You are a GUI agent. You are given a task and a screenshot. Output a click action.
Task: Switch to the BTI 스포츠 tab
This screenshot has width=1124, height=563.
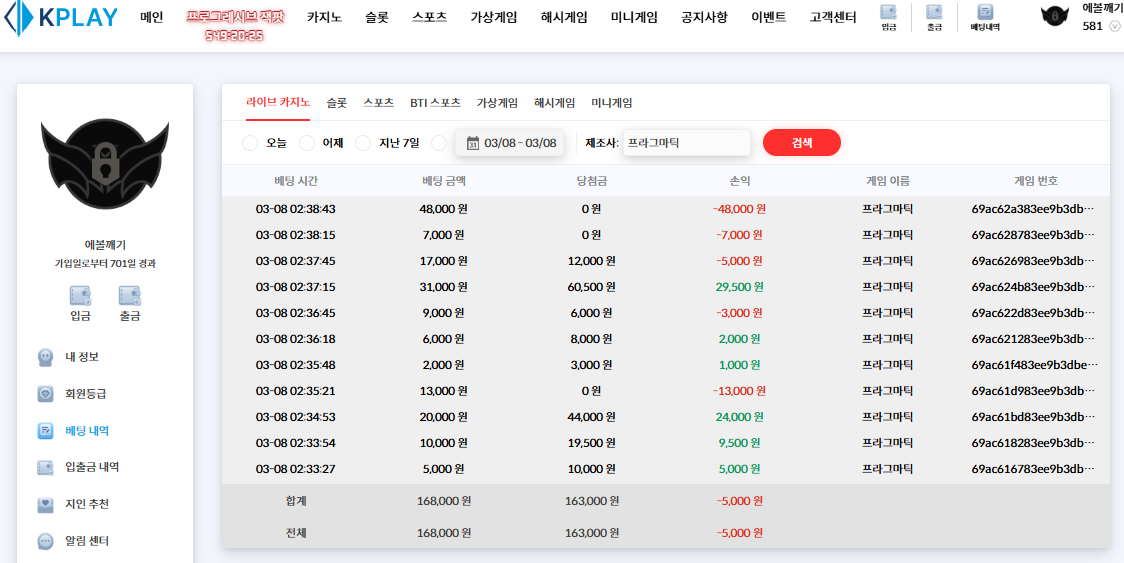[x=435, y=102]
